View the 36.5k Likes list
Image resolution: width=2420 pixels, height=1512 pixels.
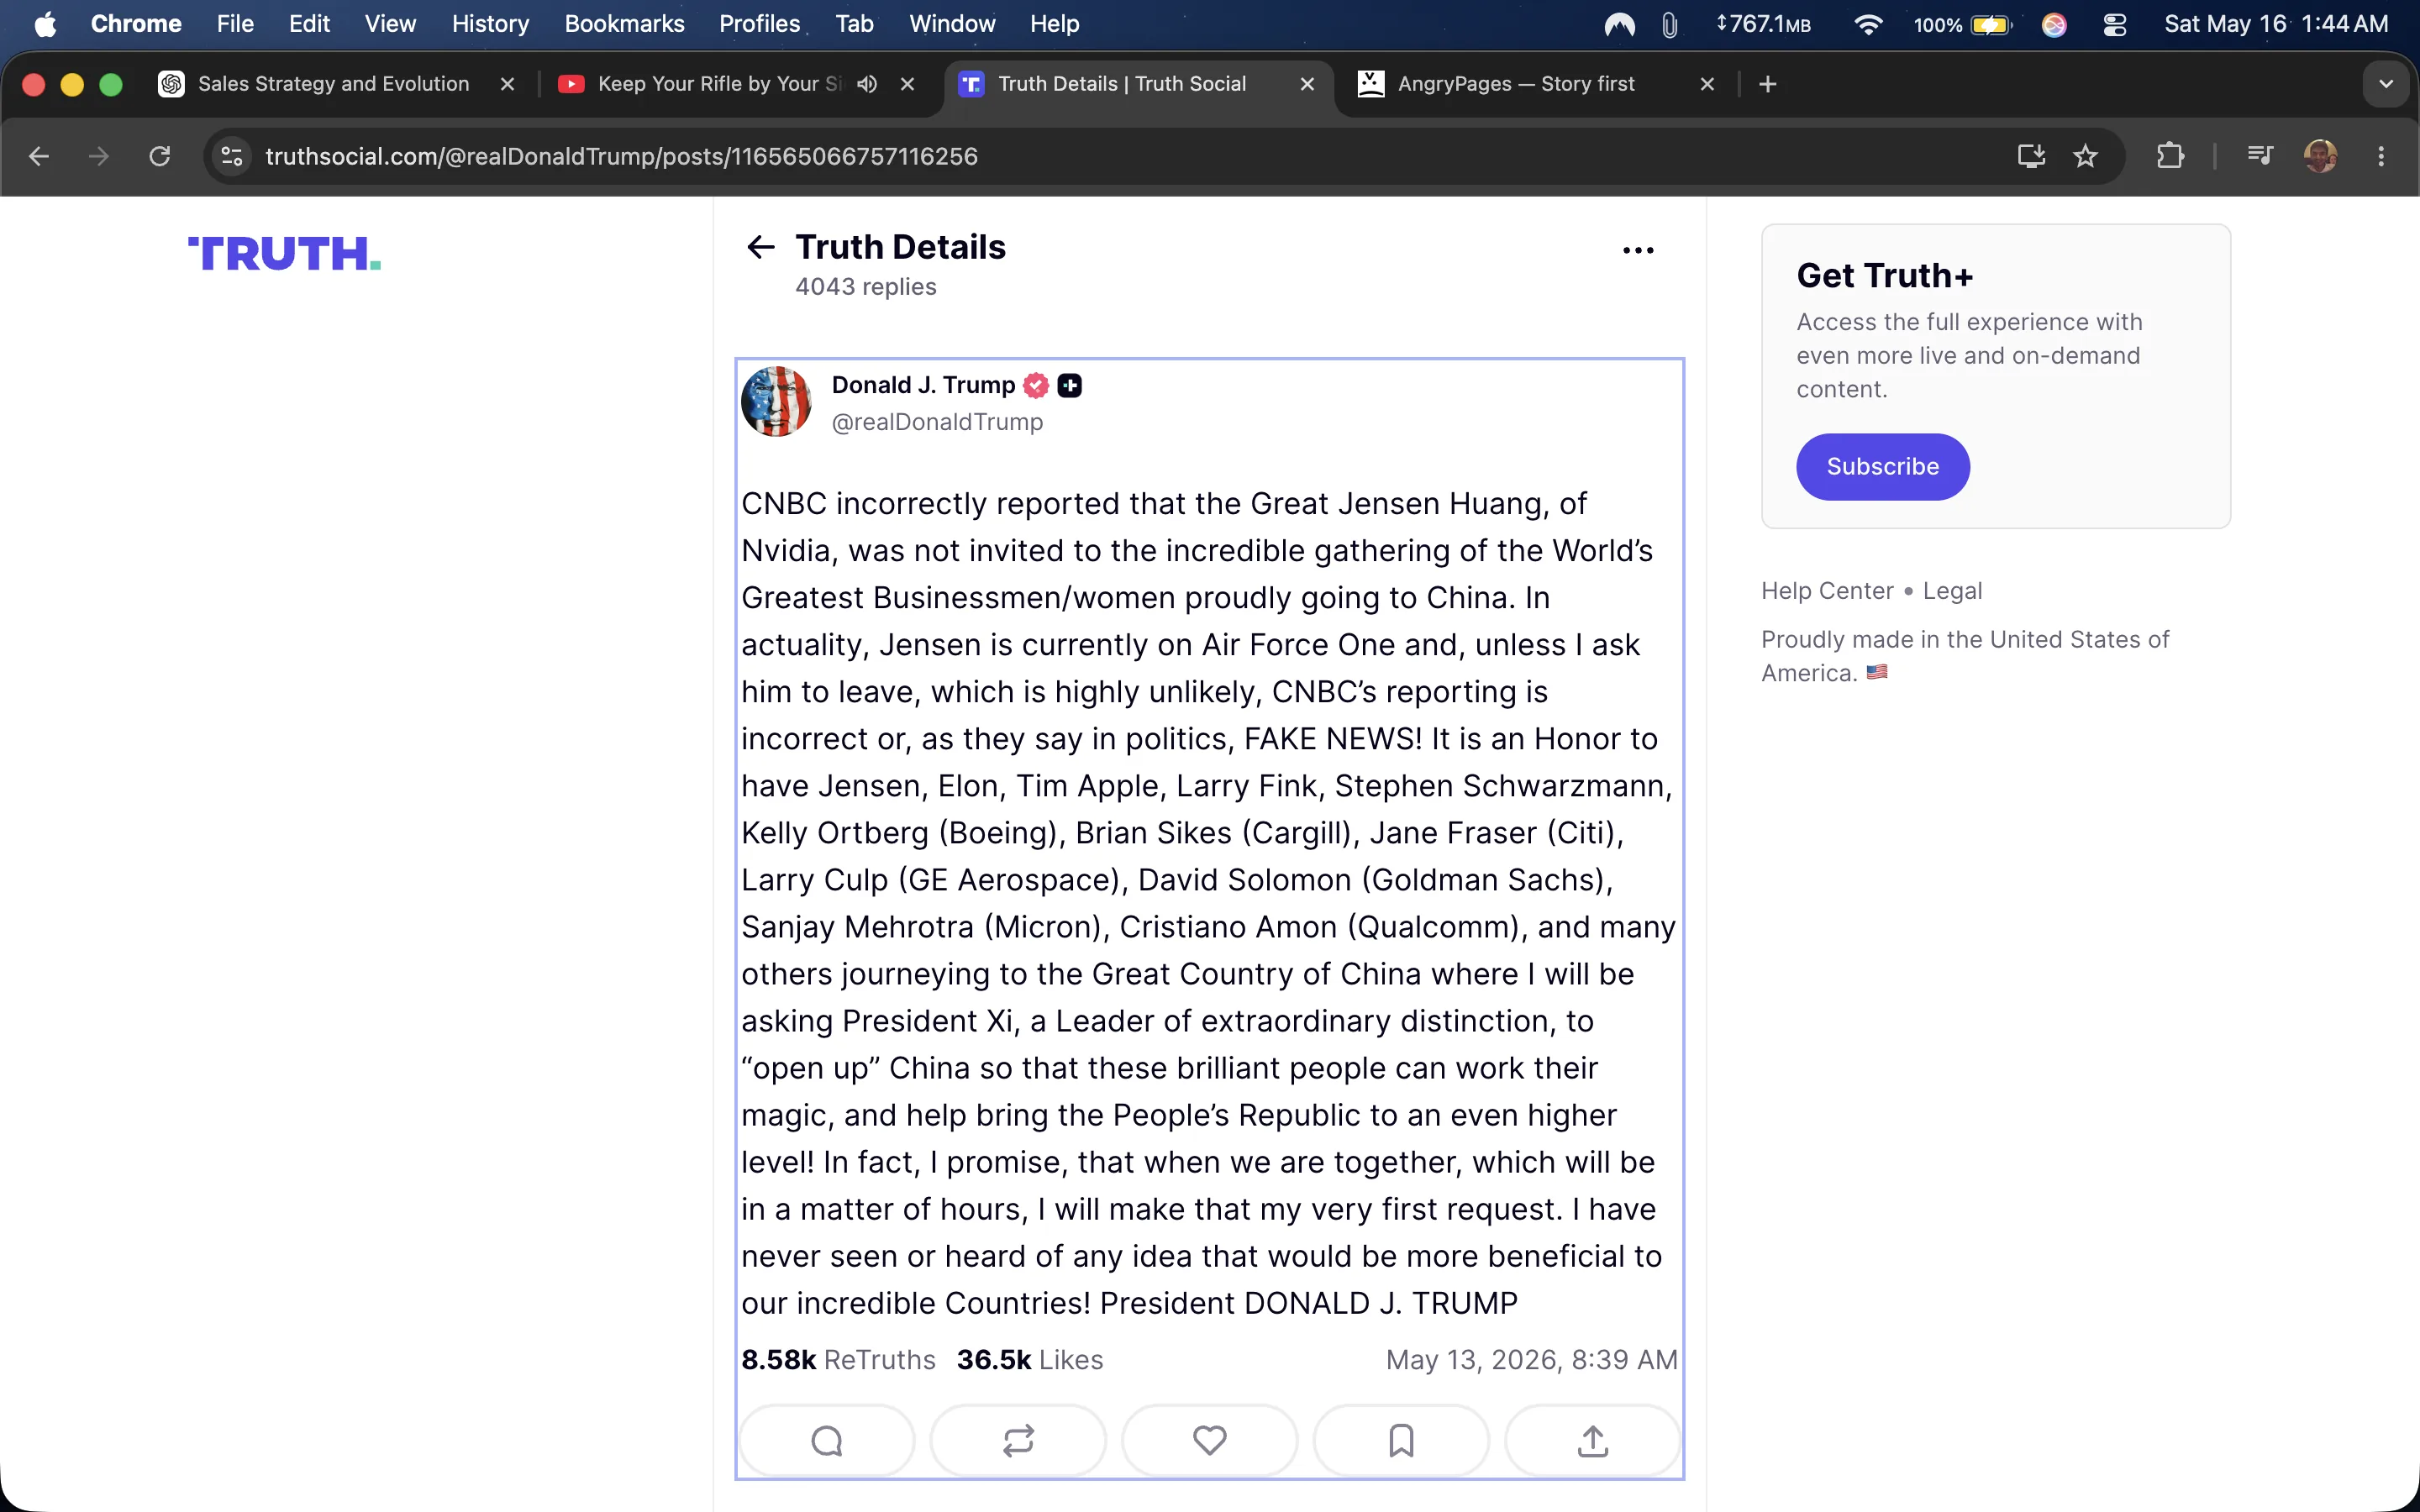tap(1030, 1360)
